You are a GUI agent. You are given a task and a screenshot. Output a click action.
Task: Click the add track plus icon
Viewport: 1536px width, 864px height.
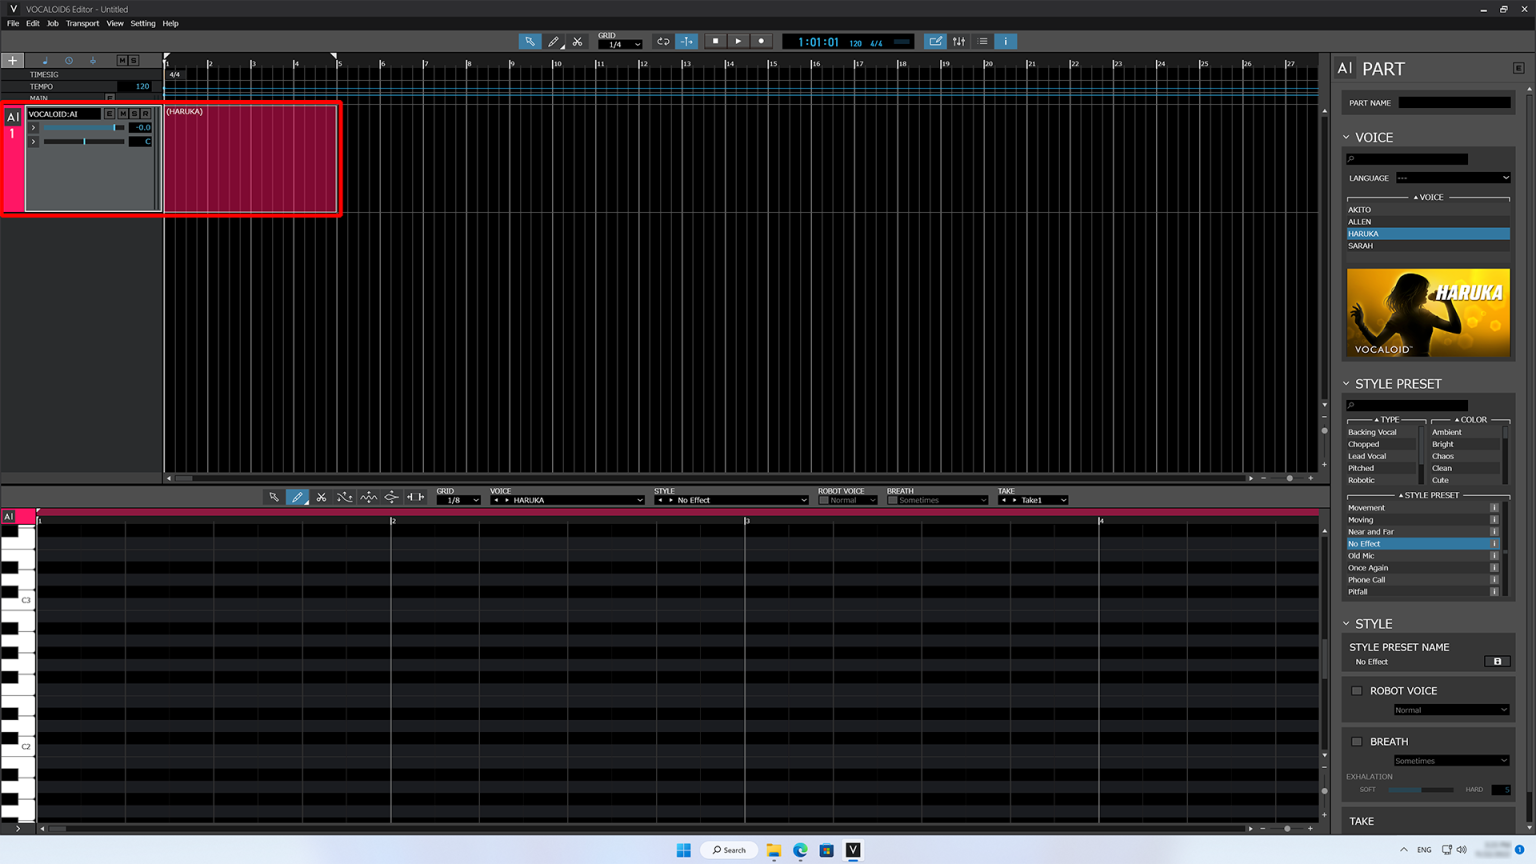(x=12, y=60)
